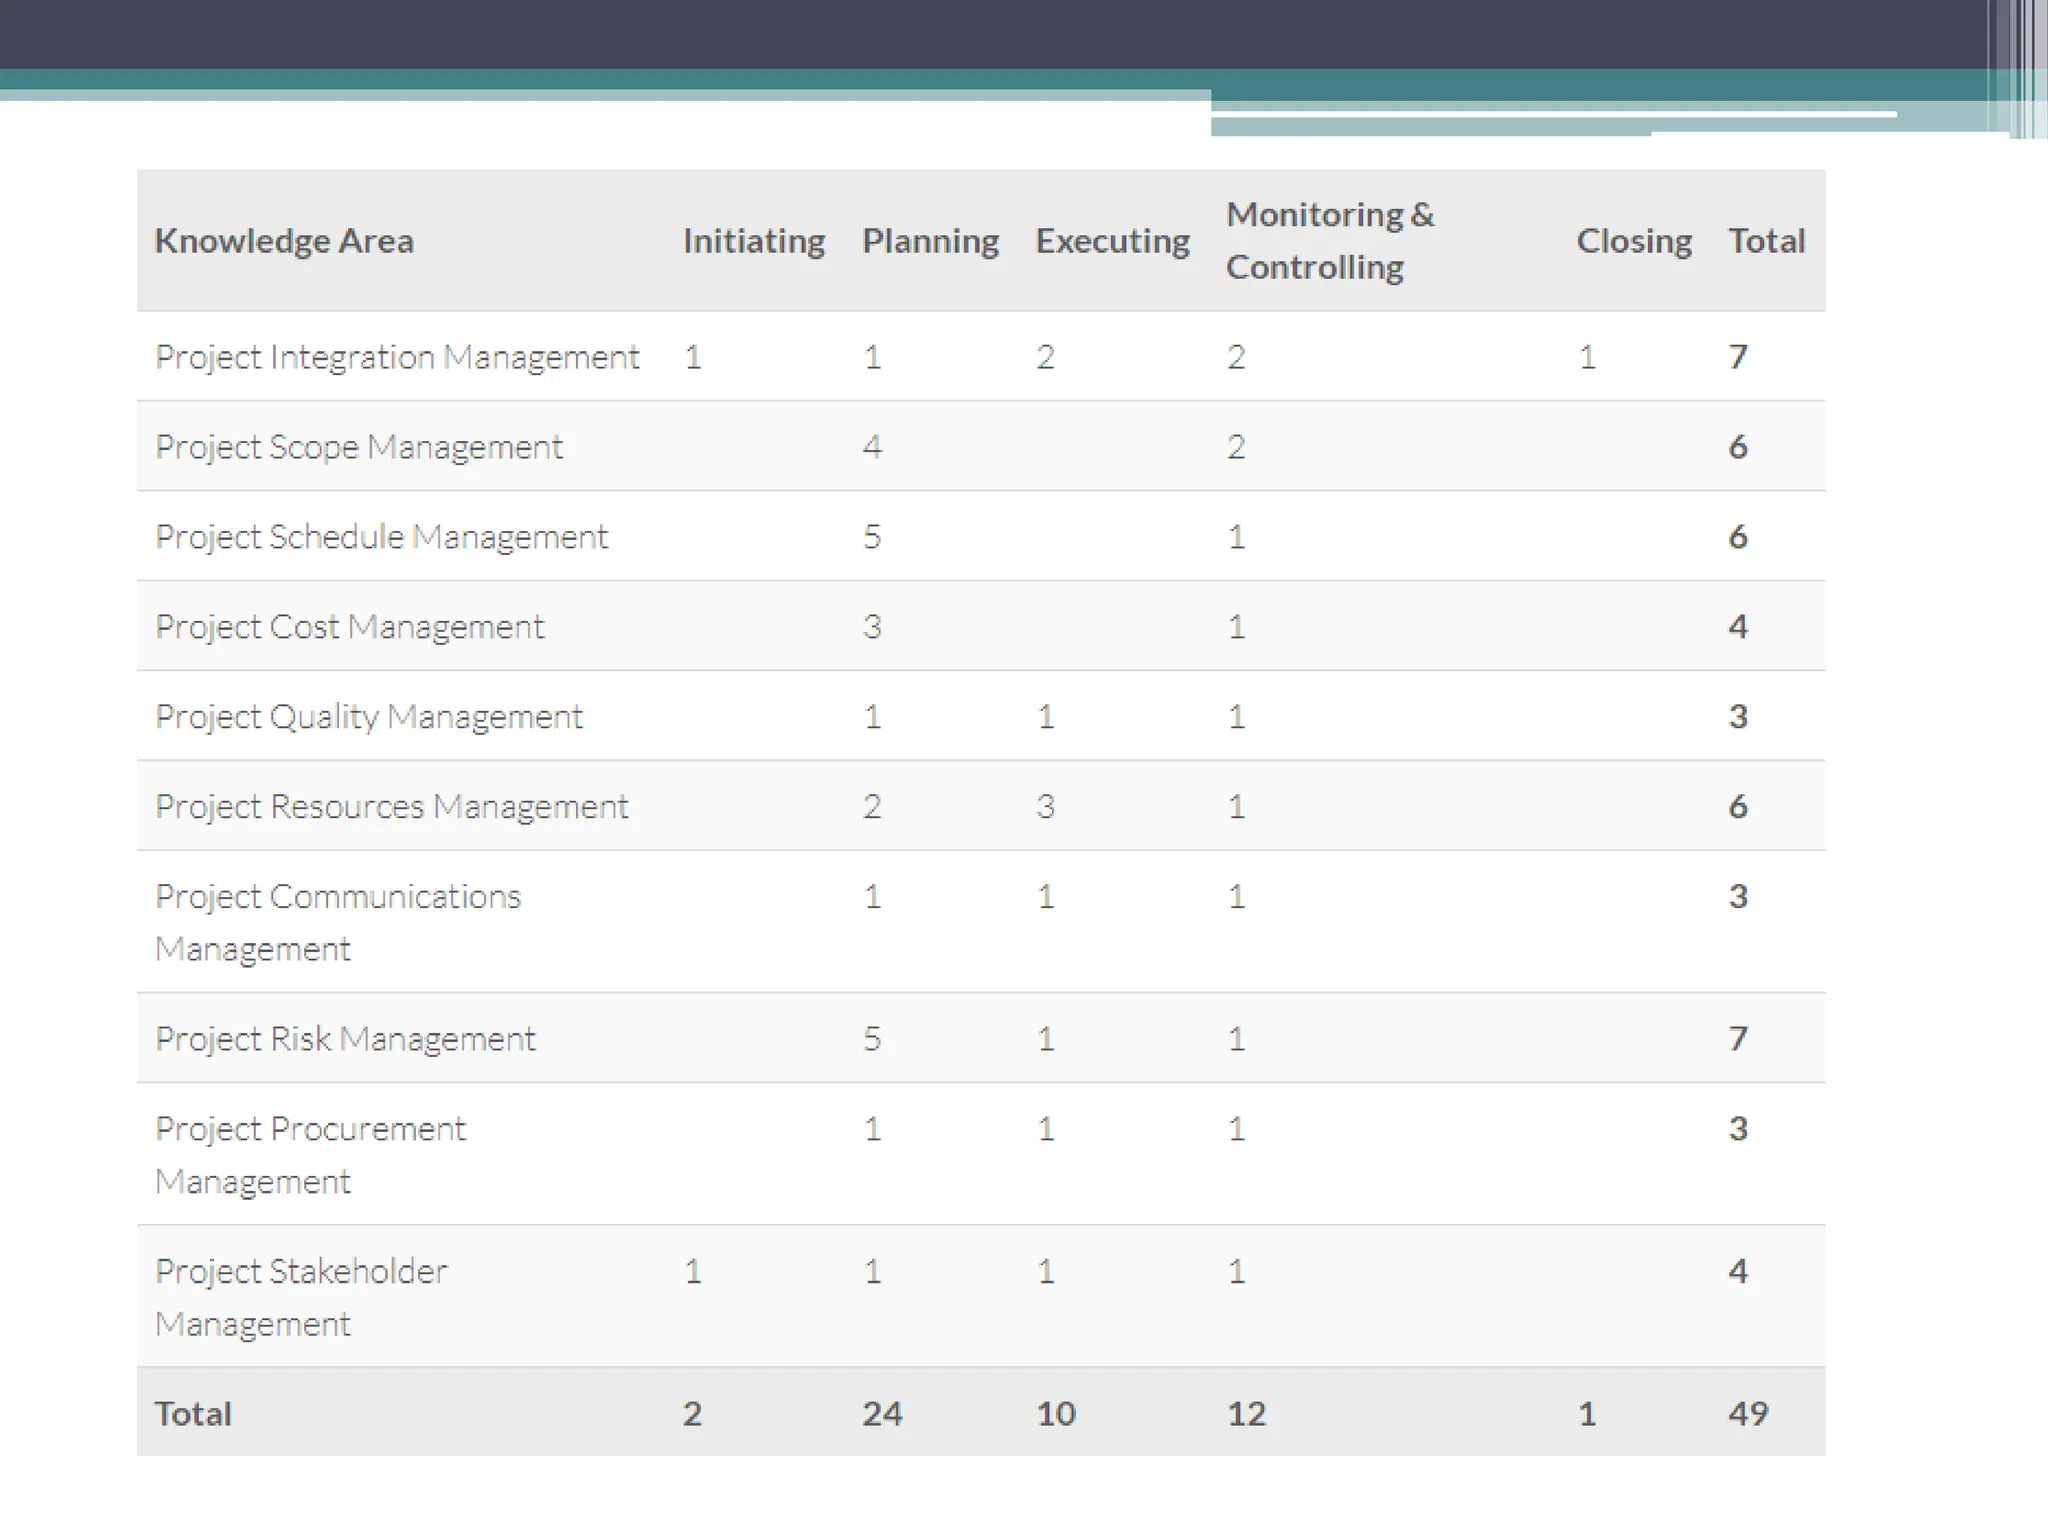Click the Planning total value 24
The image size is (2048, 1536).
(x=882, y=1414)
